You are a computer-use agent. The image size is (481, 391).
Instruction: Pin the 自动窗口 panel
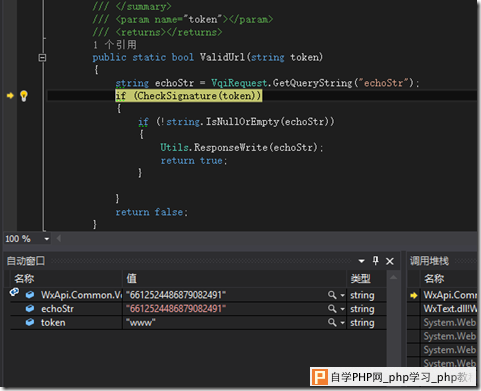pos(376,261)
